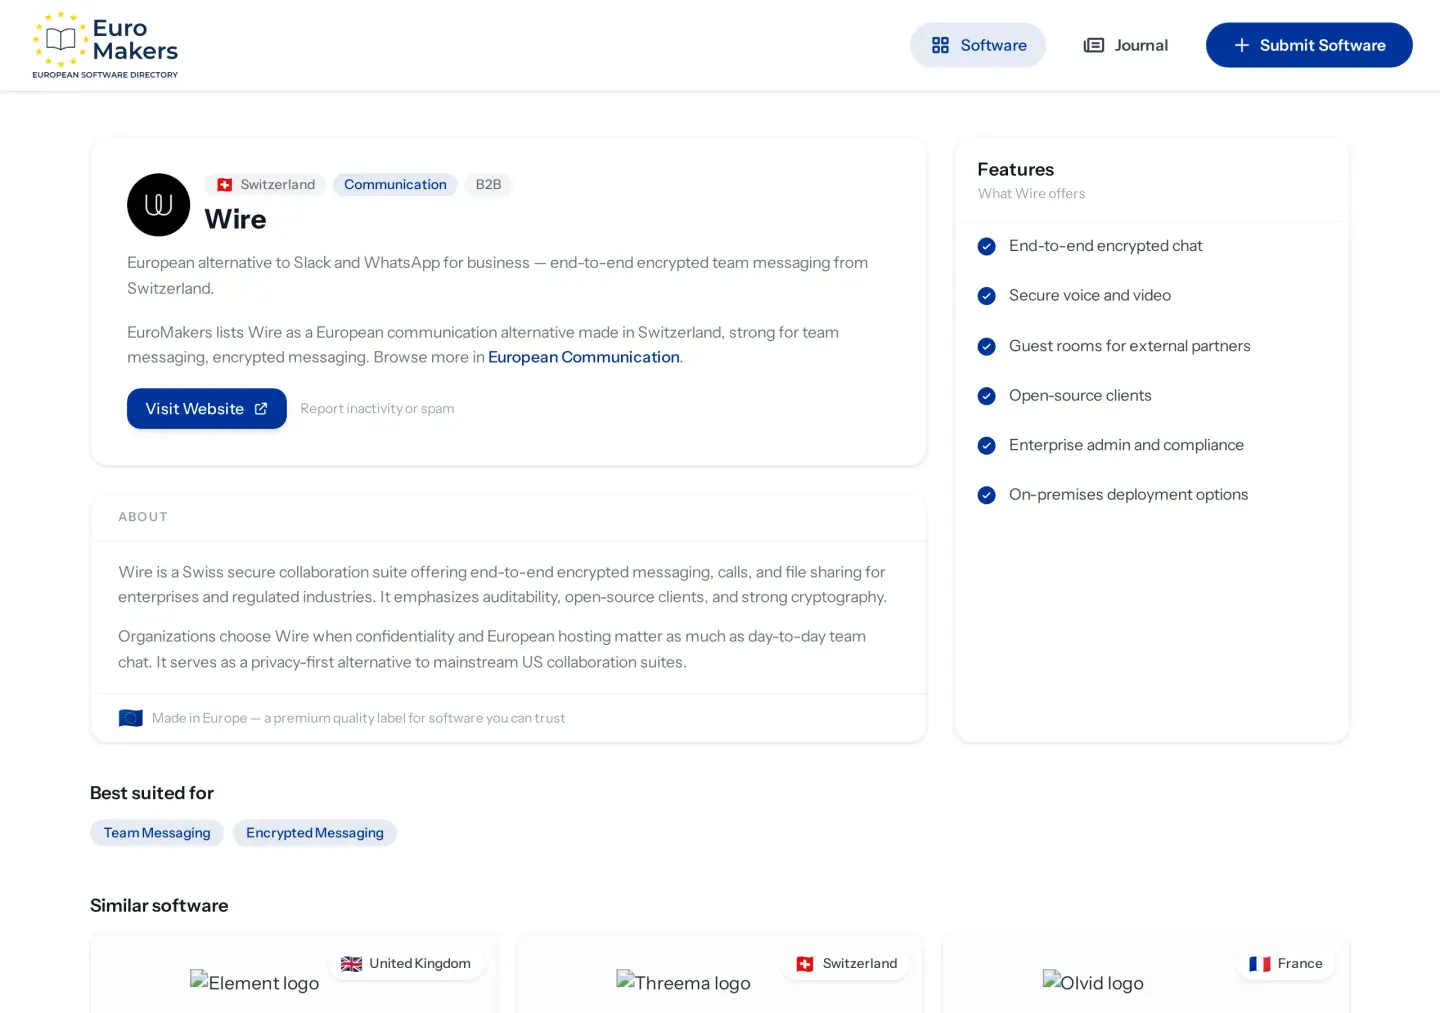This screenshot has width=1440, height=1013.
Task: Click the plus icon on Submit Software
Action: (x=1241, y=45)
